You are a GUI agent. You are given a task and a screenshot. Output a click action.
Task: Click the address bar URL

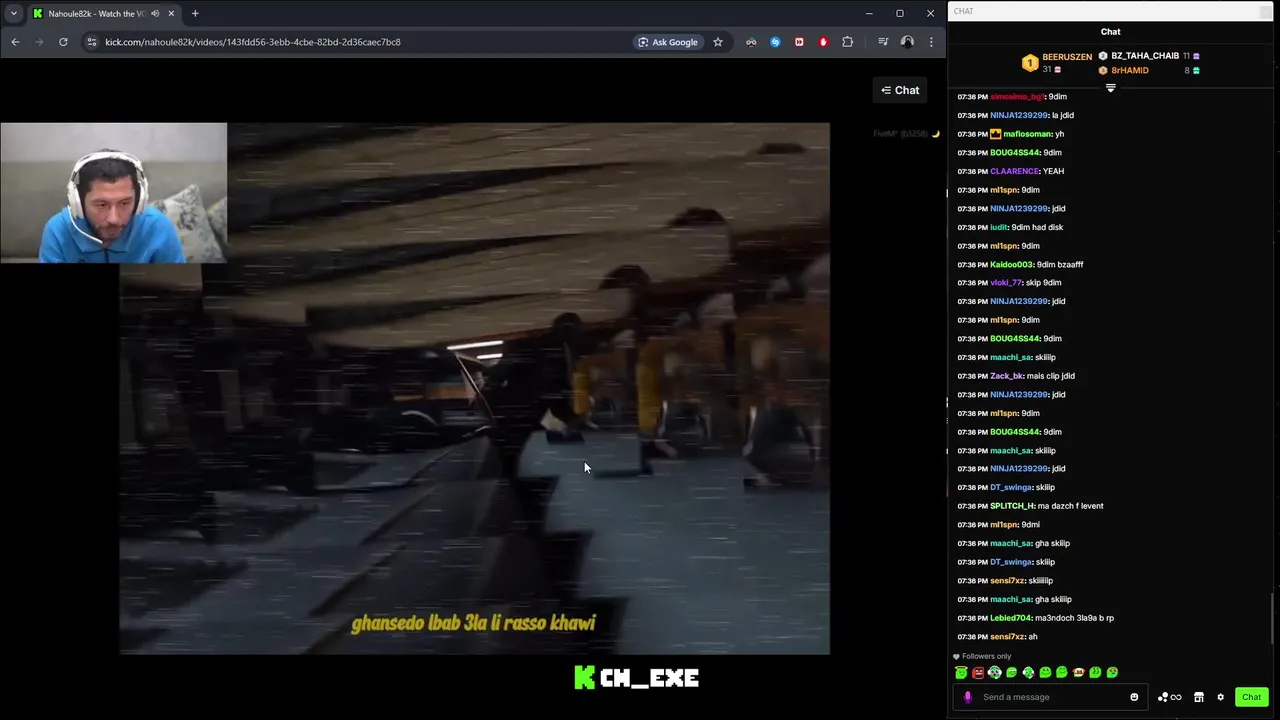tap(253, 42)
